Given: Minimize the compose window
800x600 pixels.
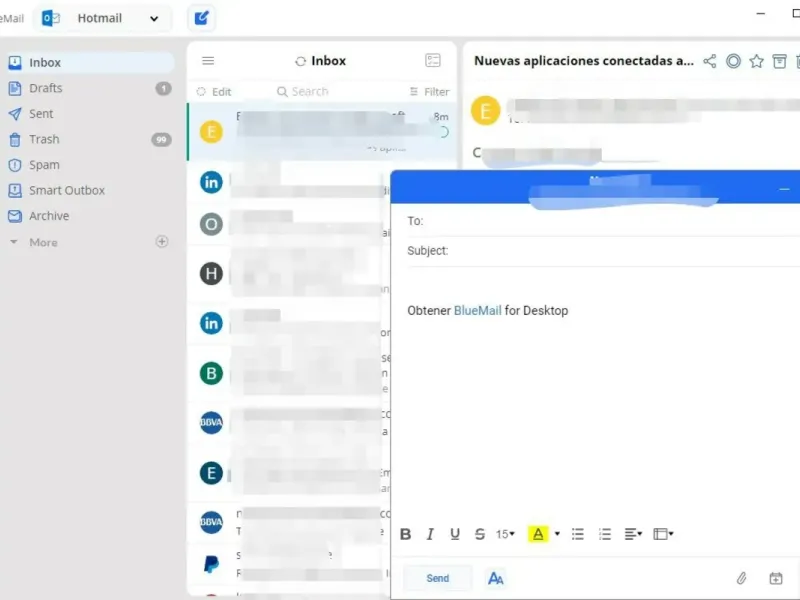Looking at the screenshot, I should click(784, 189).
